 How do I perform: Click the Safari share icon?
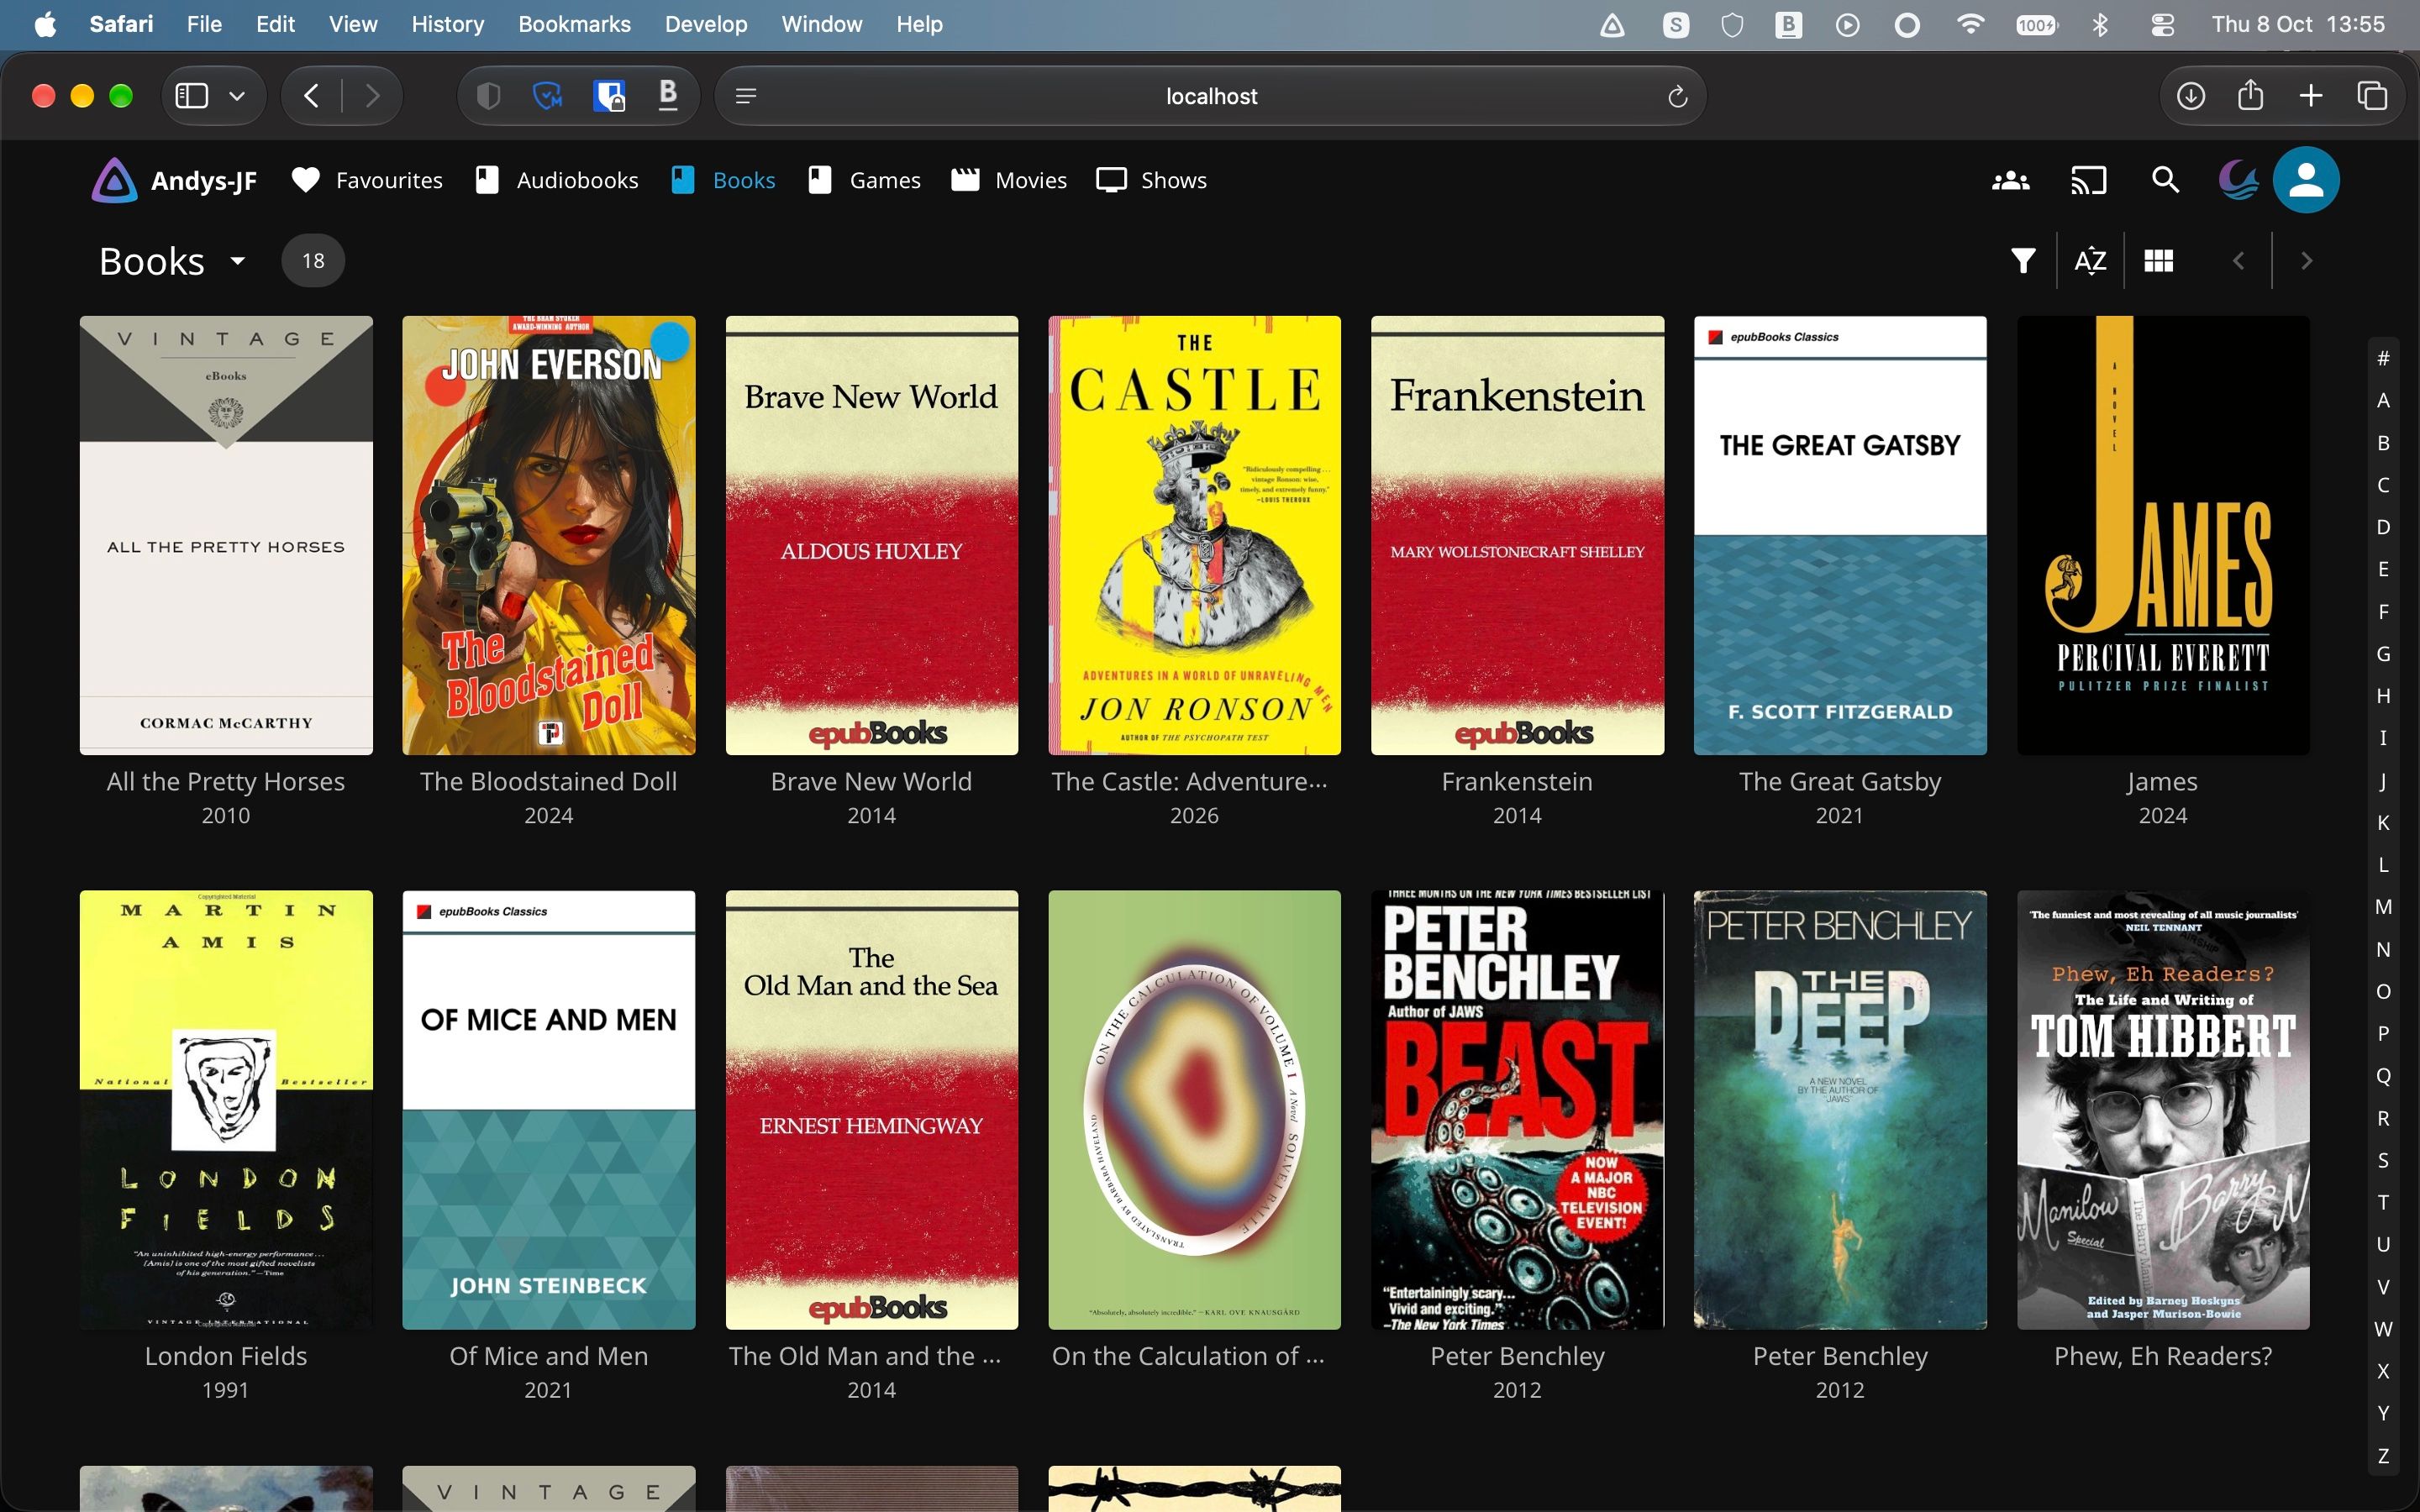[x=2250, y=95]
